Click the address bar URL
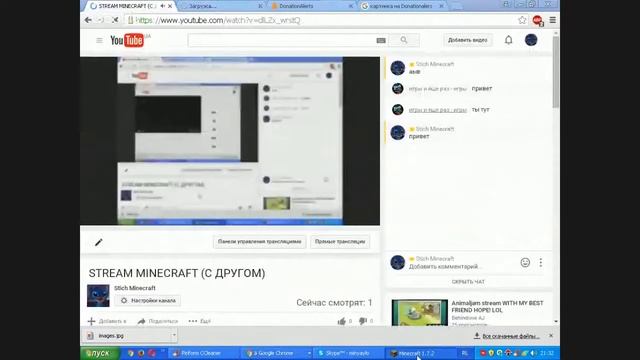This screenshot has height=360, width=640. pyautogui.click(x=218, y=20)
